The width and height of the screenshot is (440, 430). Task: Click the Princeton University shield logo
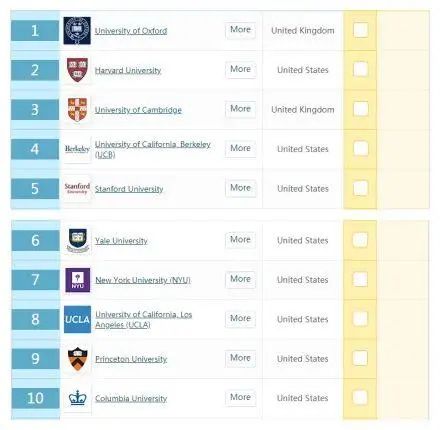pyautogui.click(x=78, y=359)
